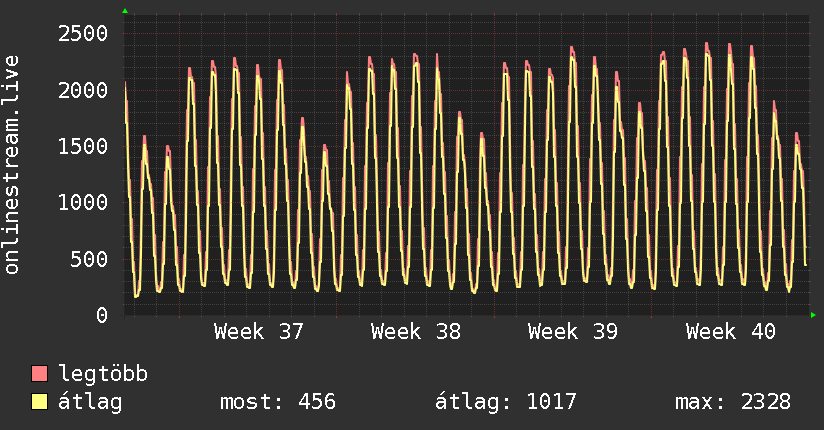Screen dimensions: 824x430
Task: Click the átlag legend label
Action: (90, 402)
